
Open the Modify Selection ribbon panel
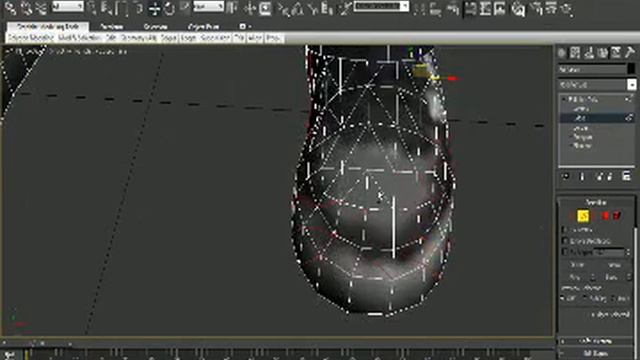pos(79,38)
